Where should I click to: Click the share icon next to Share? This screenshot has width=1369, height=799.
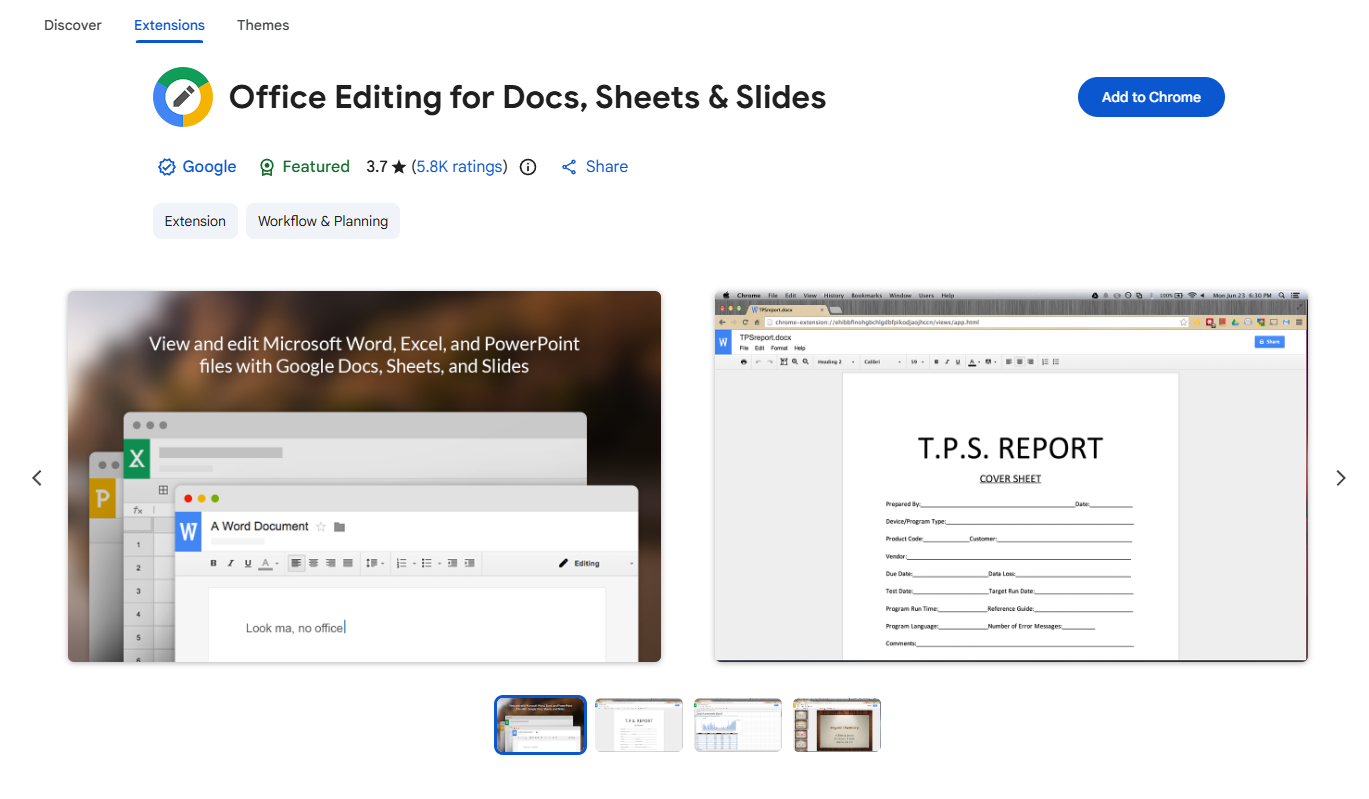(x=569, y=167)
